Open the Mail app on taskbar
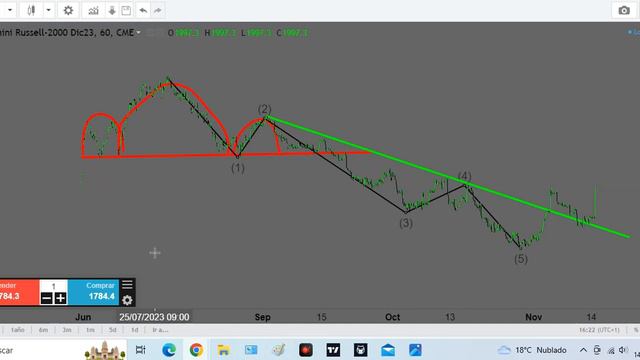The image size is (640, 360). (388, 350)
